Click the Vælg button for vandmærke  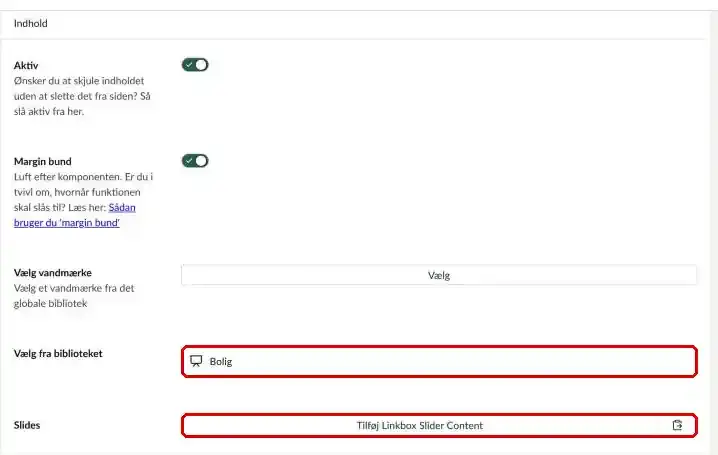439,276
